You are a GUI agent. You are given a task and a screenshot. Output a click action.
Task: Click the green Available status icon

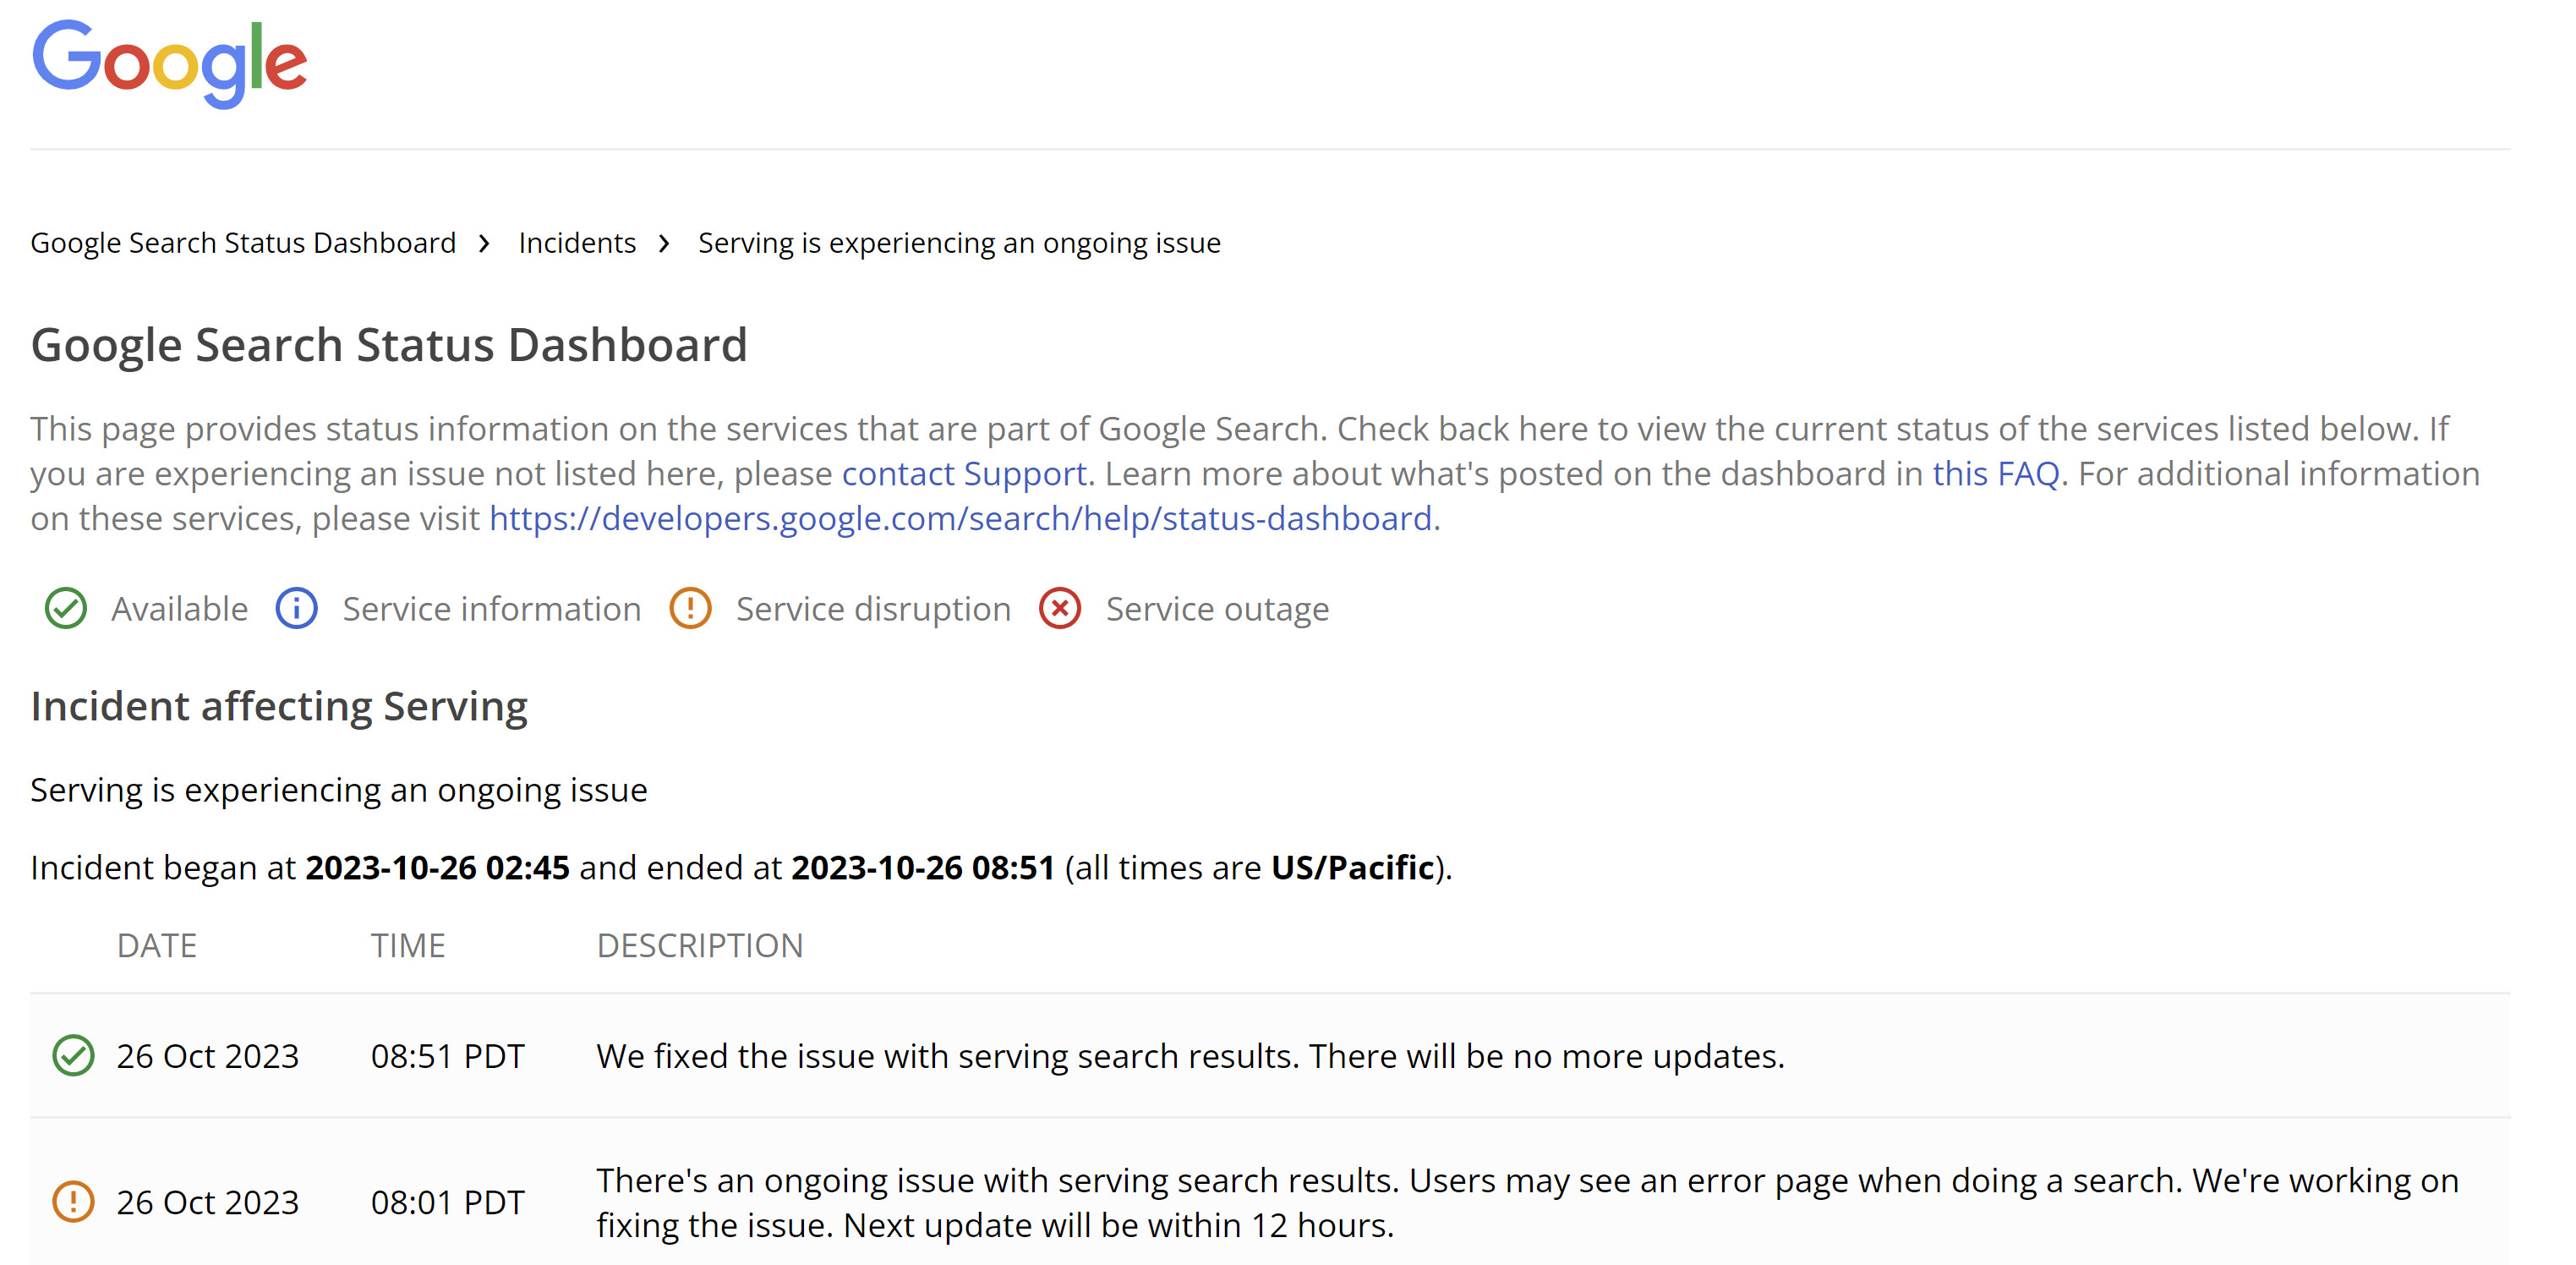click(66, 608)
